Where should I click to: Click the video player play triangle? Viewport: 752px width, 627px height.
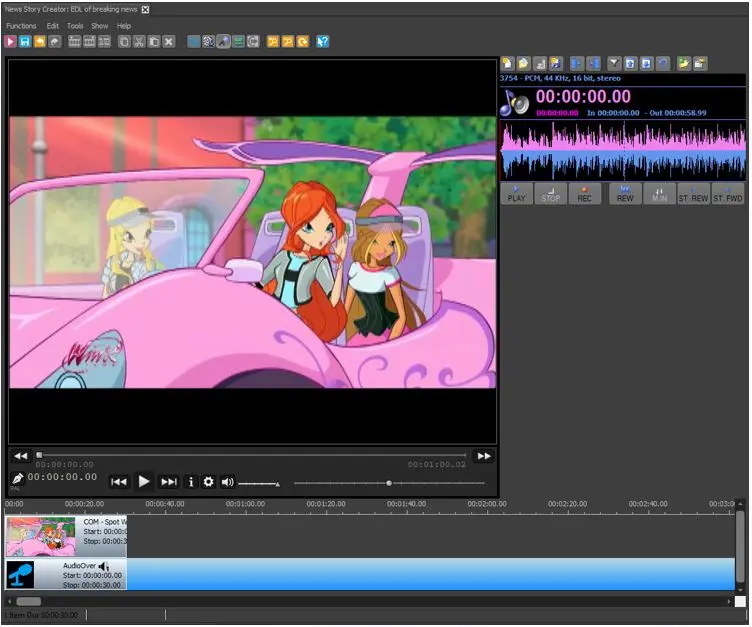click(144, 482)
